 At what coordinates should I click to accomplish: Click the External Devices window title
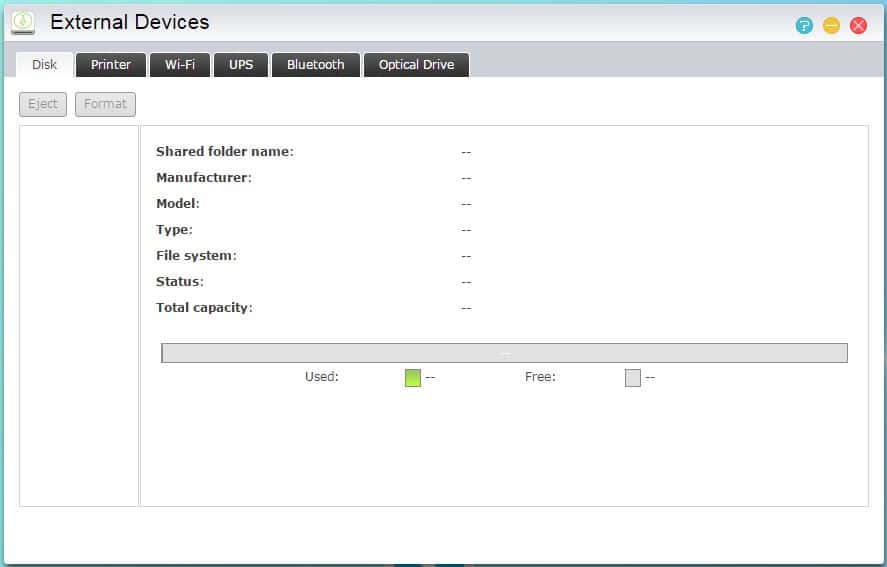[130, 22]
